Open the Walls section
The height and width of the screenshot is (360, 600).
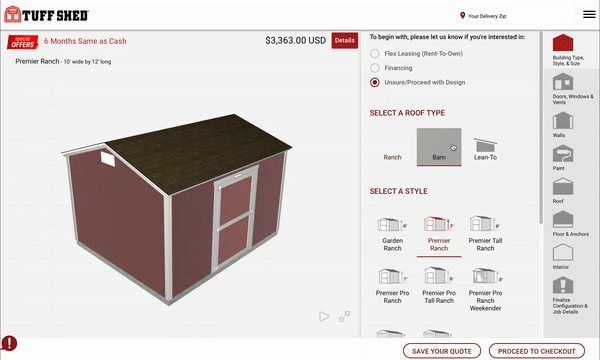coord(562,125)
